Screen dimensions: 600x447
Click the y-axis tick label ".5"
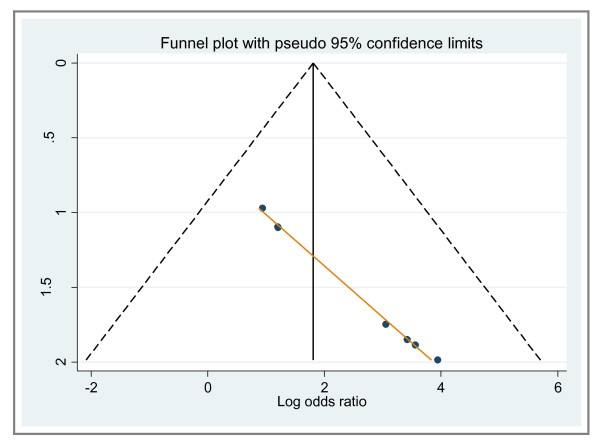59,137
